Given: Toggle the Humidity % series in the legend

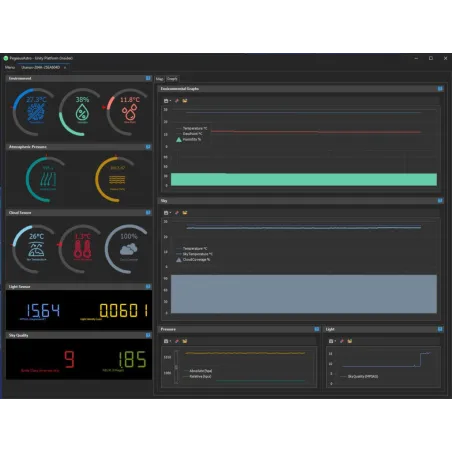Looking at the screenshot, I should [x=189, y=139].
